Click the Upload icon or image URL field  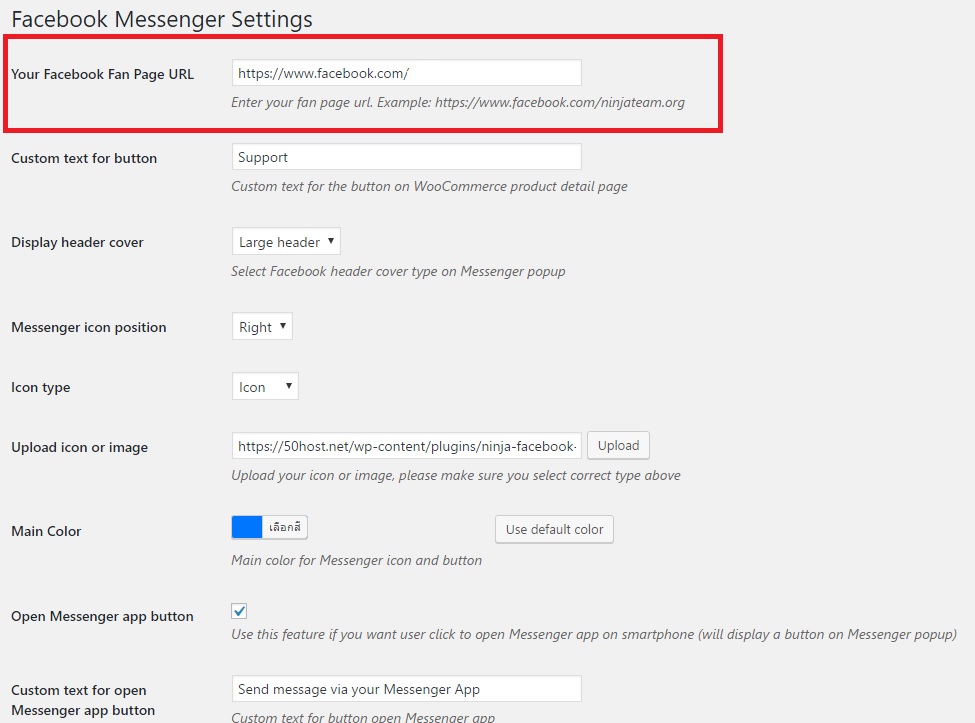click(407, 446)
